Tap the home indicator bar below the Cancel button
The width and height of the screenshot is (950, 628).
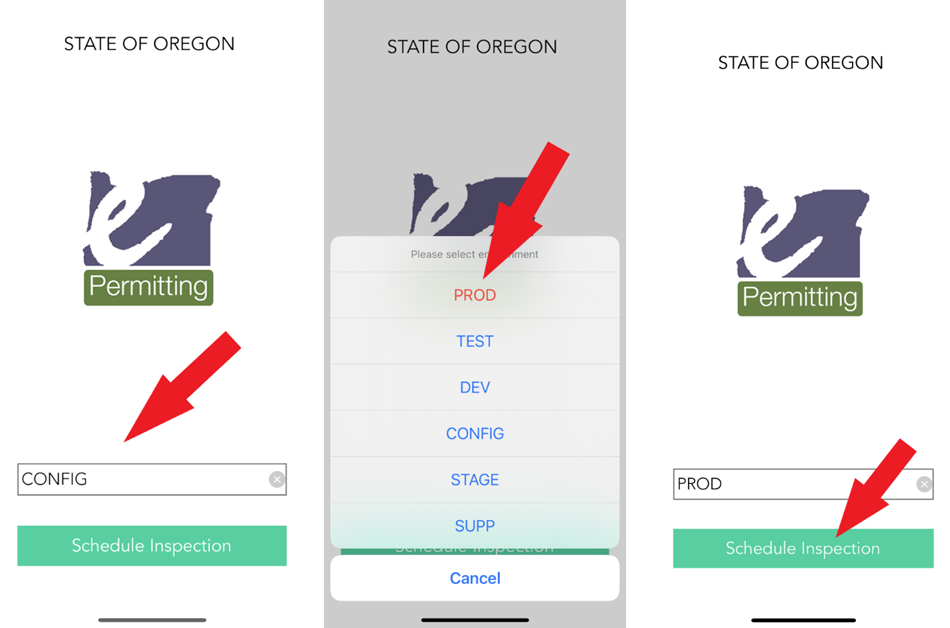click(475, 620)
